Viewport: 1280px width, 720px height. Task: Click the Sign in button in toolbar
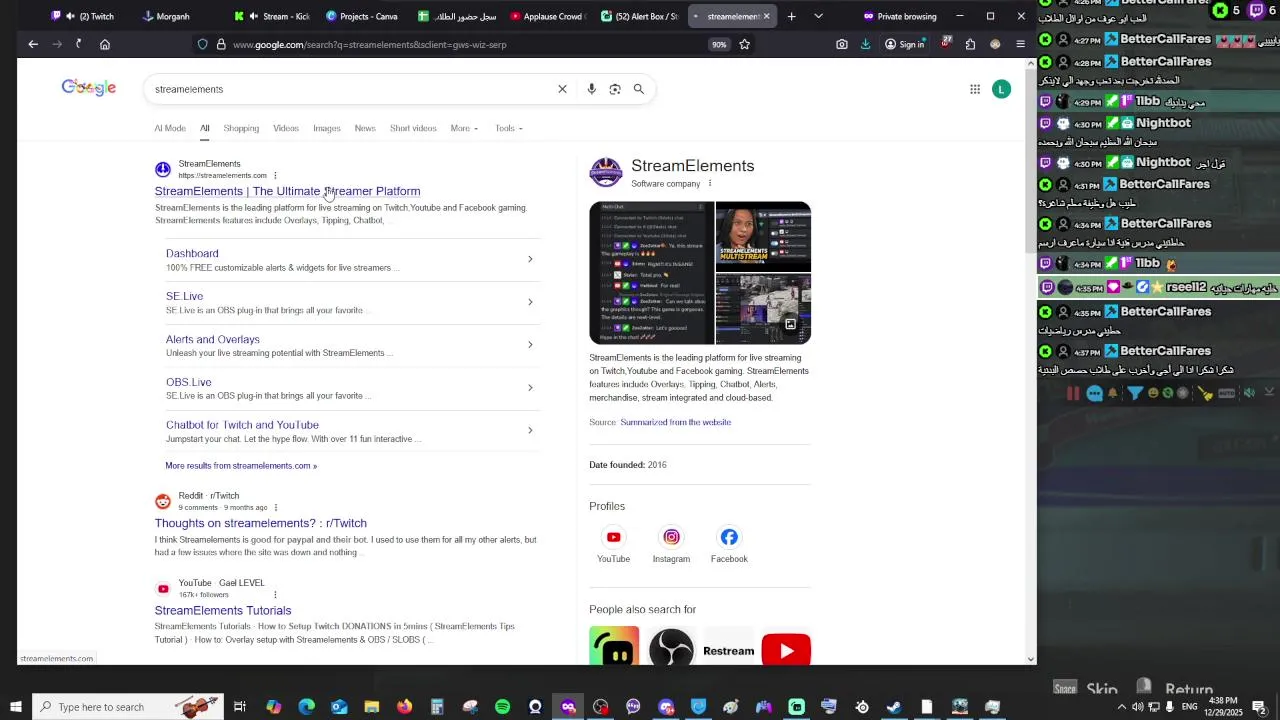coord(904,44)
